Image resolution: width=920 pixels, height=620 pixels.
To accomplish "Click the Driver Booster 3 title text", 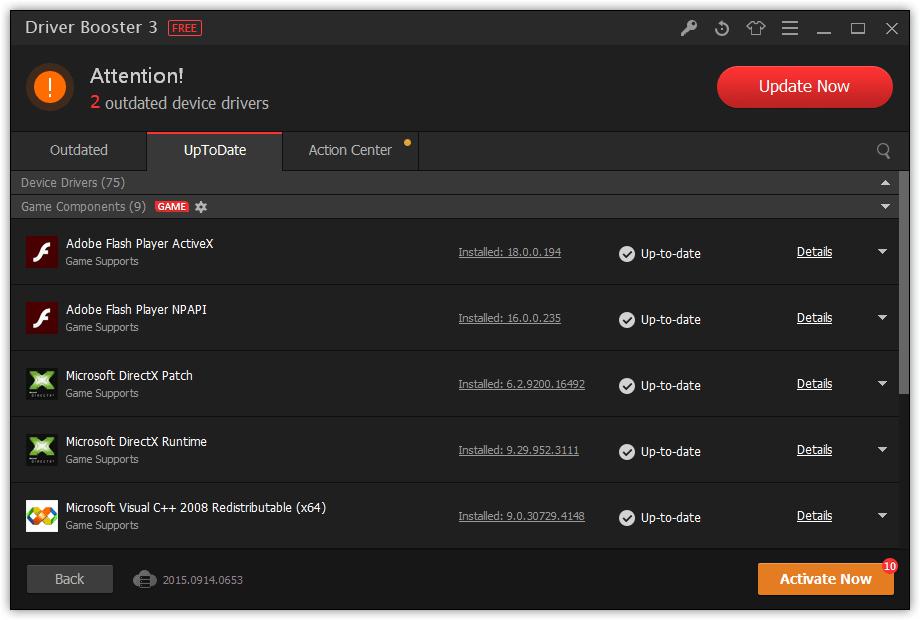I will [92, 28].
